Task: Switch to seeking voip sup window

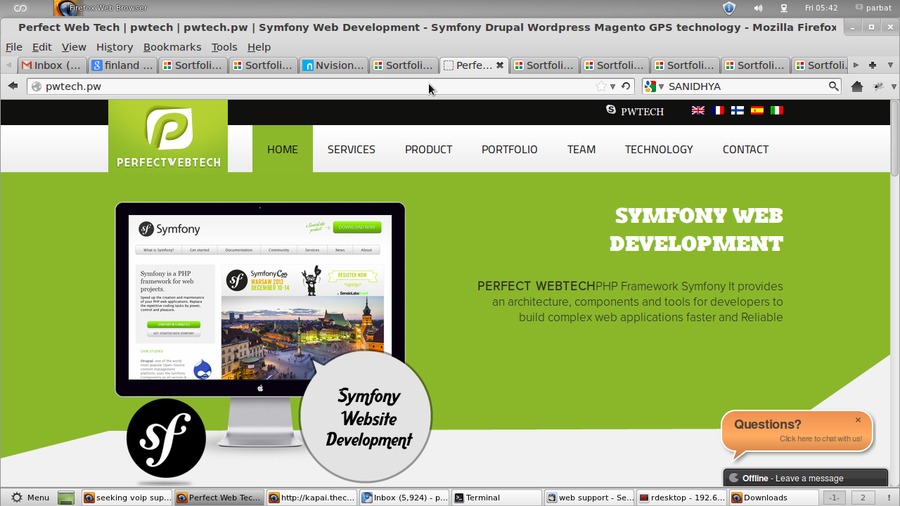Action: click(127, 497)
